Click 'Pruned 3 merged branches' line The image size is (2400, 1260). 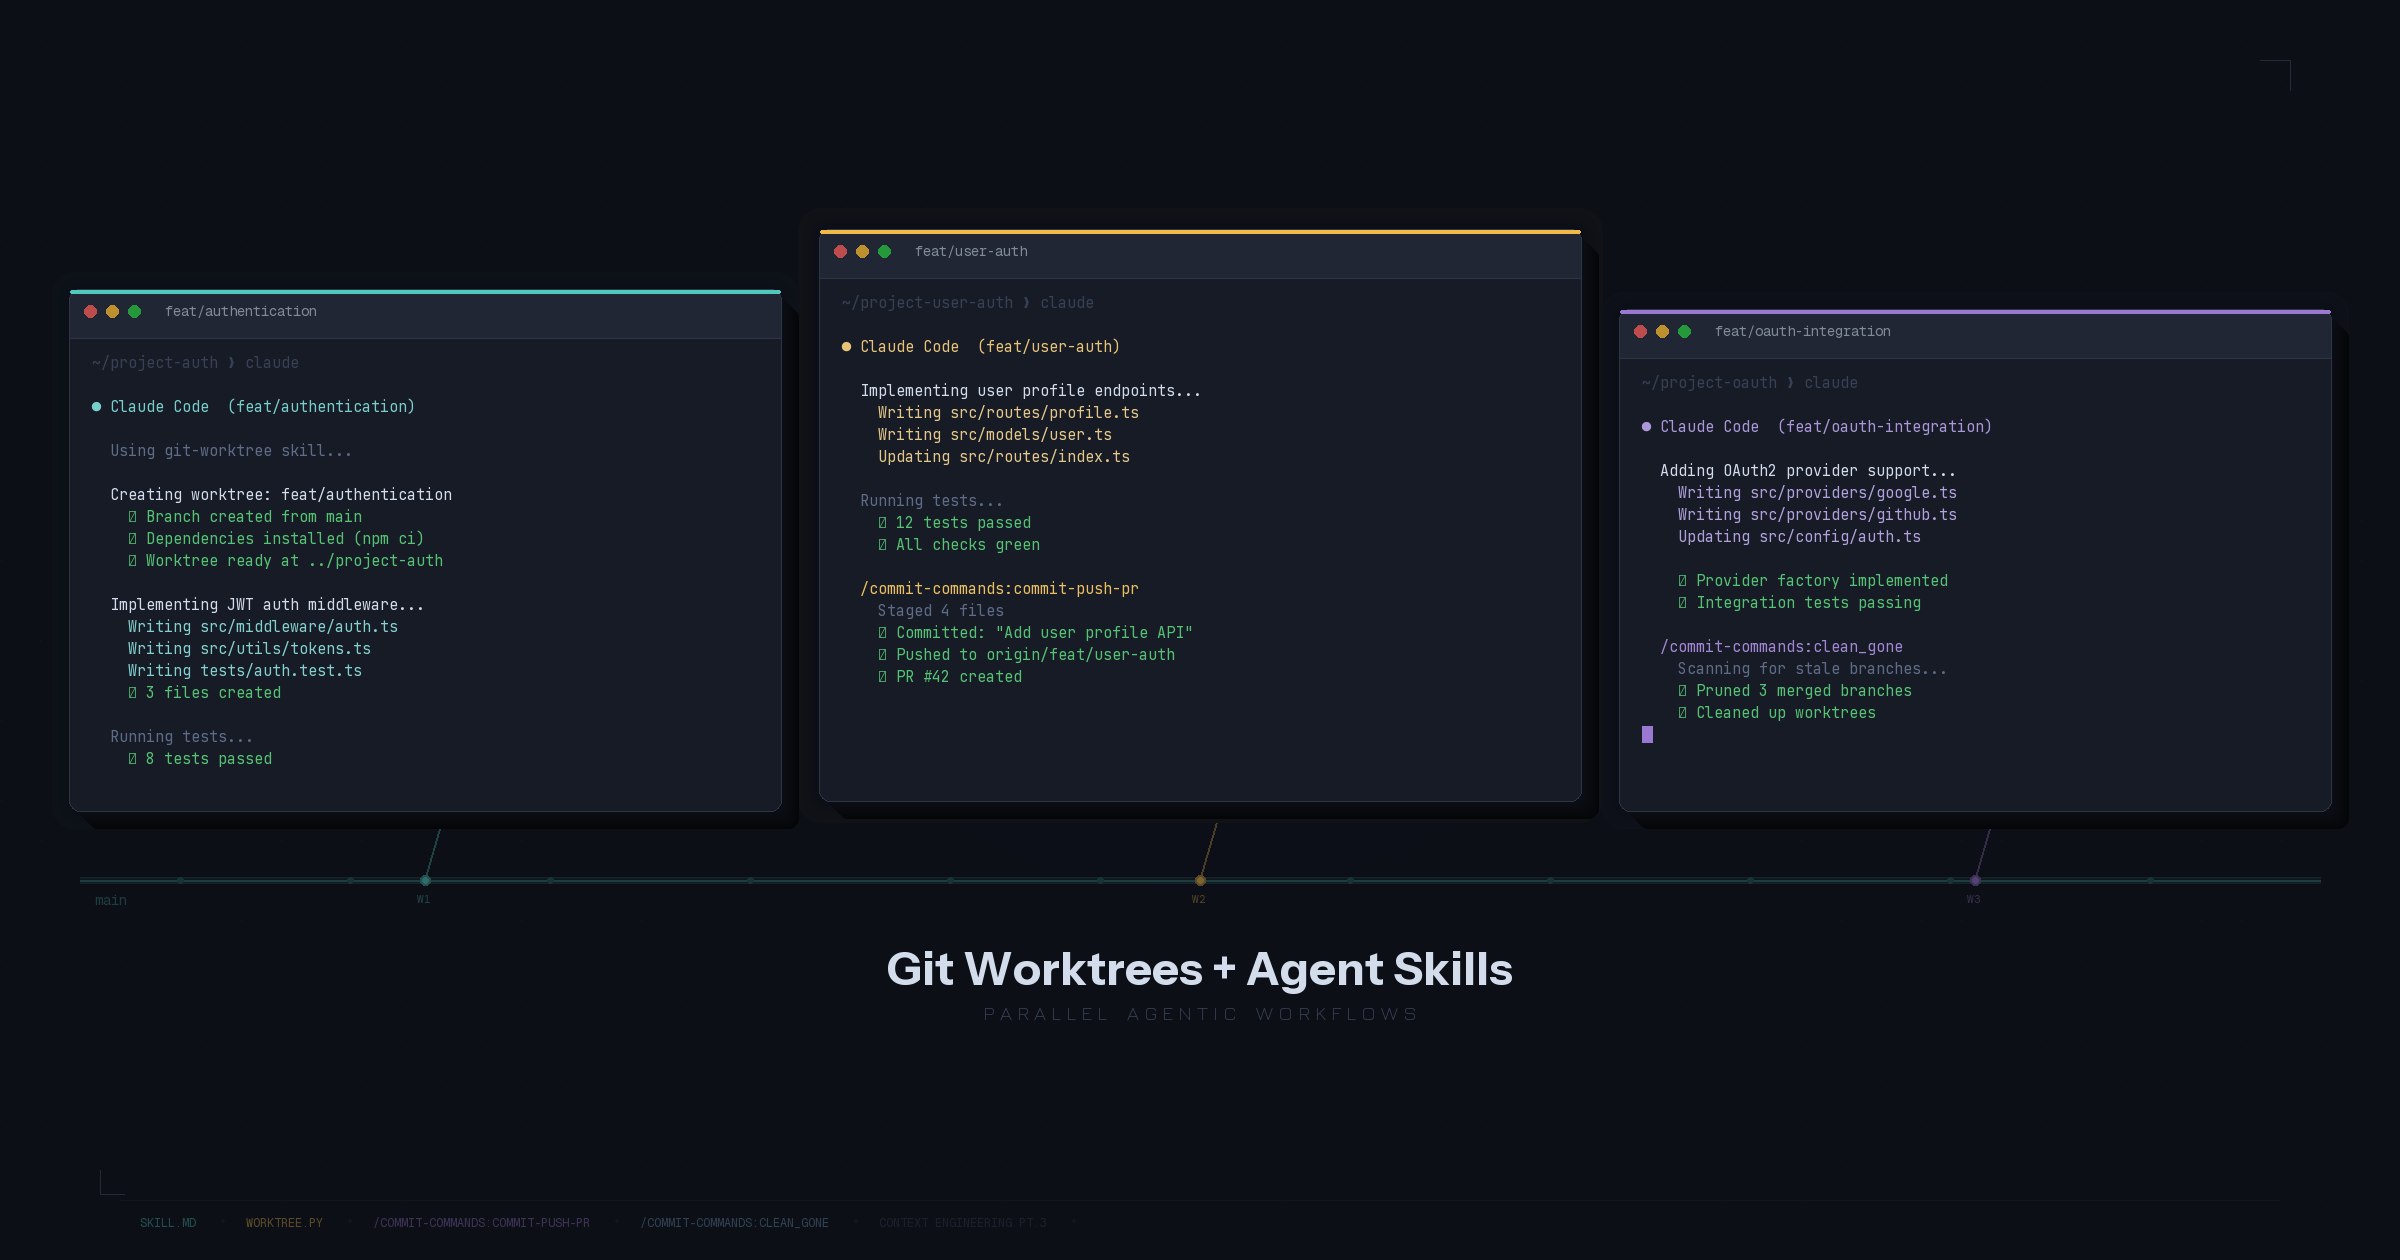point(1795,691)
